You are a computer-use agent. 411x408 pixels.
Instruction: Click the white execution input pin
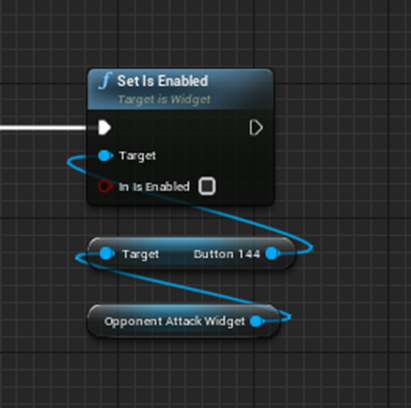[x=105, y=128]
